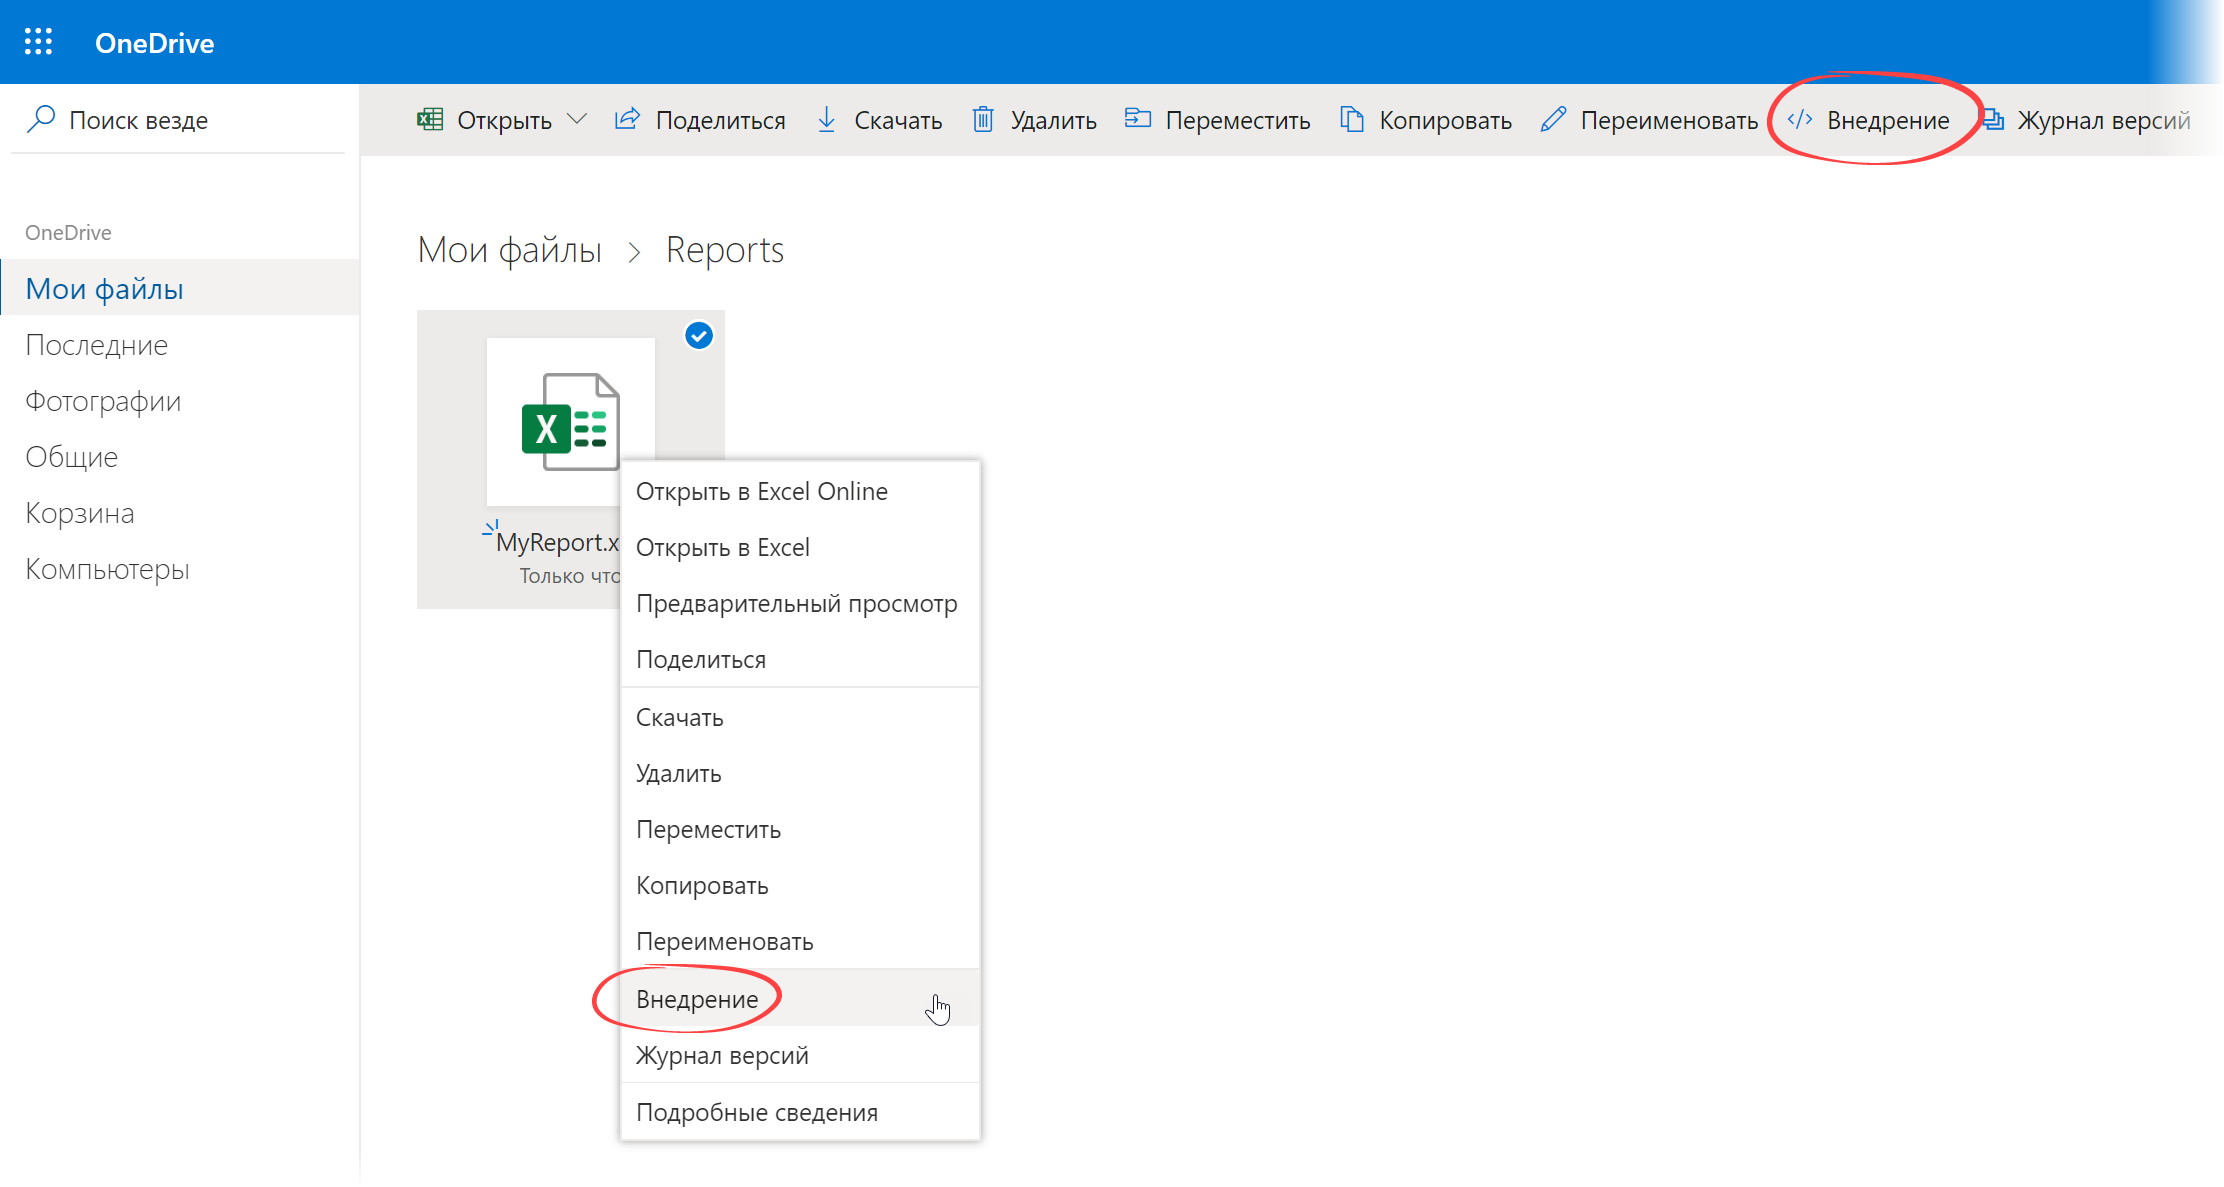Image resolution: width=2224 pixels, height=1187 pixels.
Task: Click the Copy icon in toolbar
Action: click(x=1346, y=121)
